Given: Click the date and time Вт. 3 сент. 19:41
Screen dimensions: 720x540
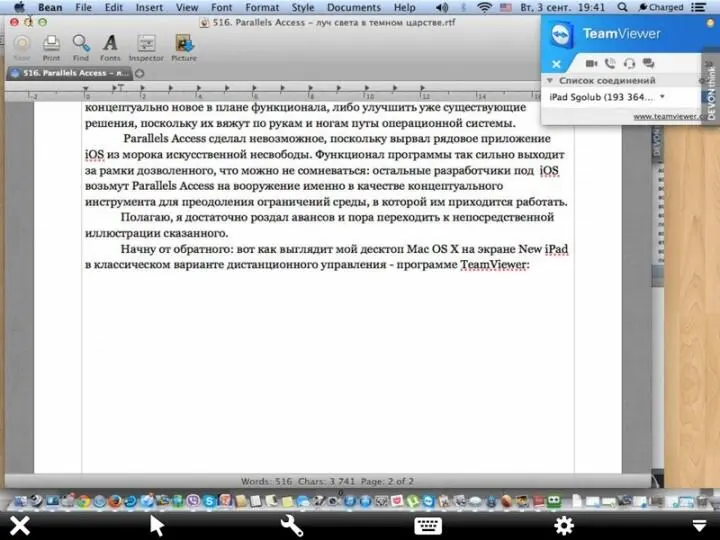Looking at the screenshot, I should [562, 7].
